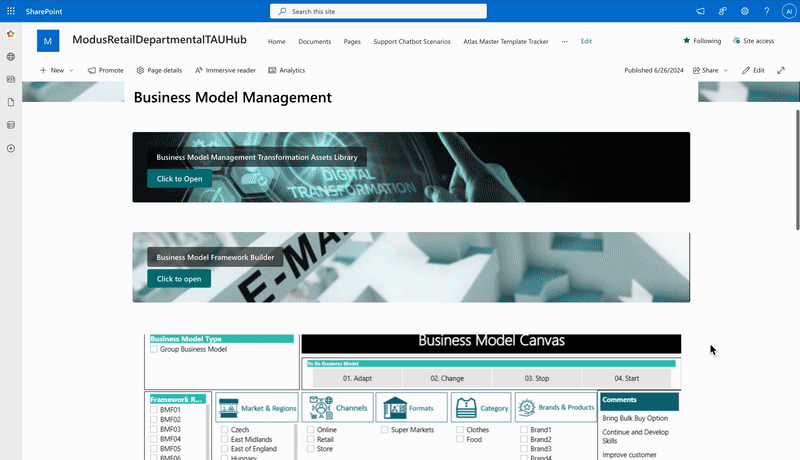Image resolution: width=800 pixels, height=460 pixels.
Task: Check the Clothes category checkbox
Action: (460, 430)
